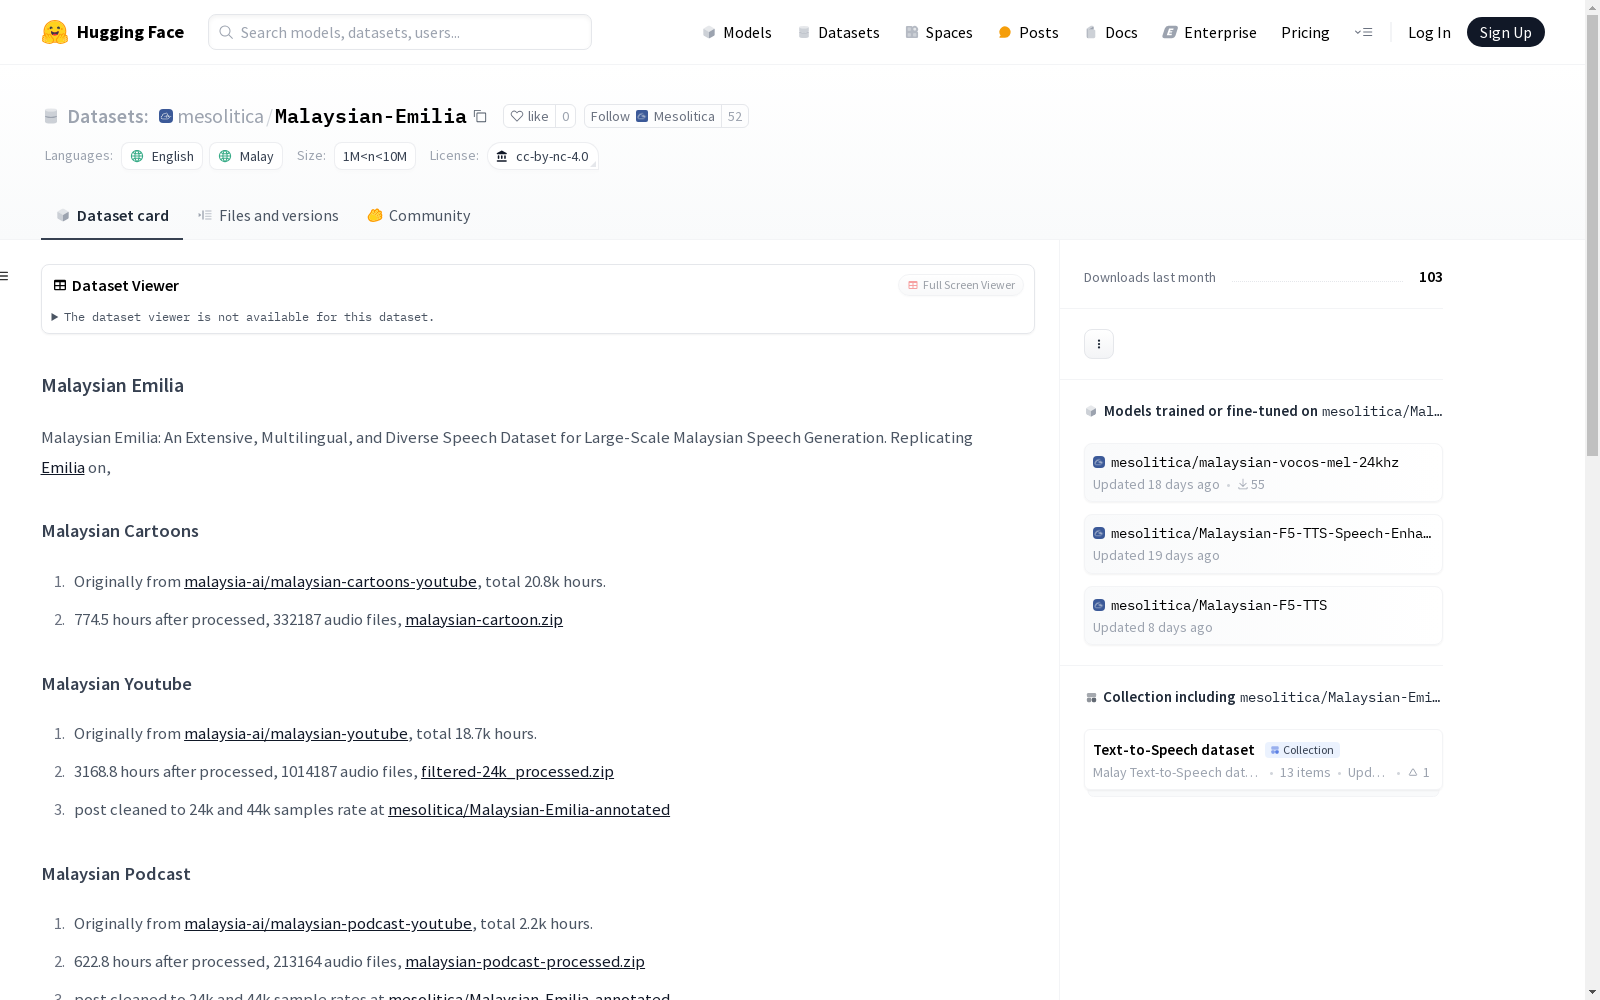
Task: Expand the dataset viewer unavailable message
Action: [x=243, y=317]
